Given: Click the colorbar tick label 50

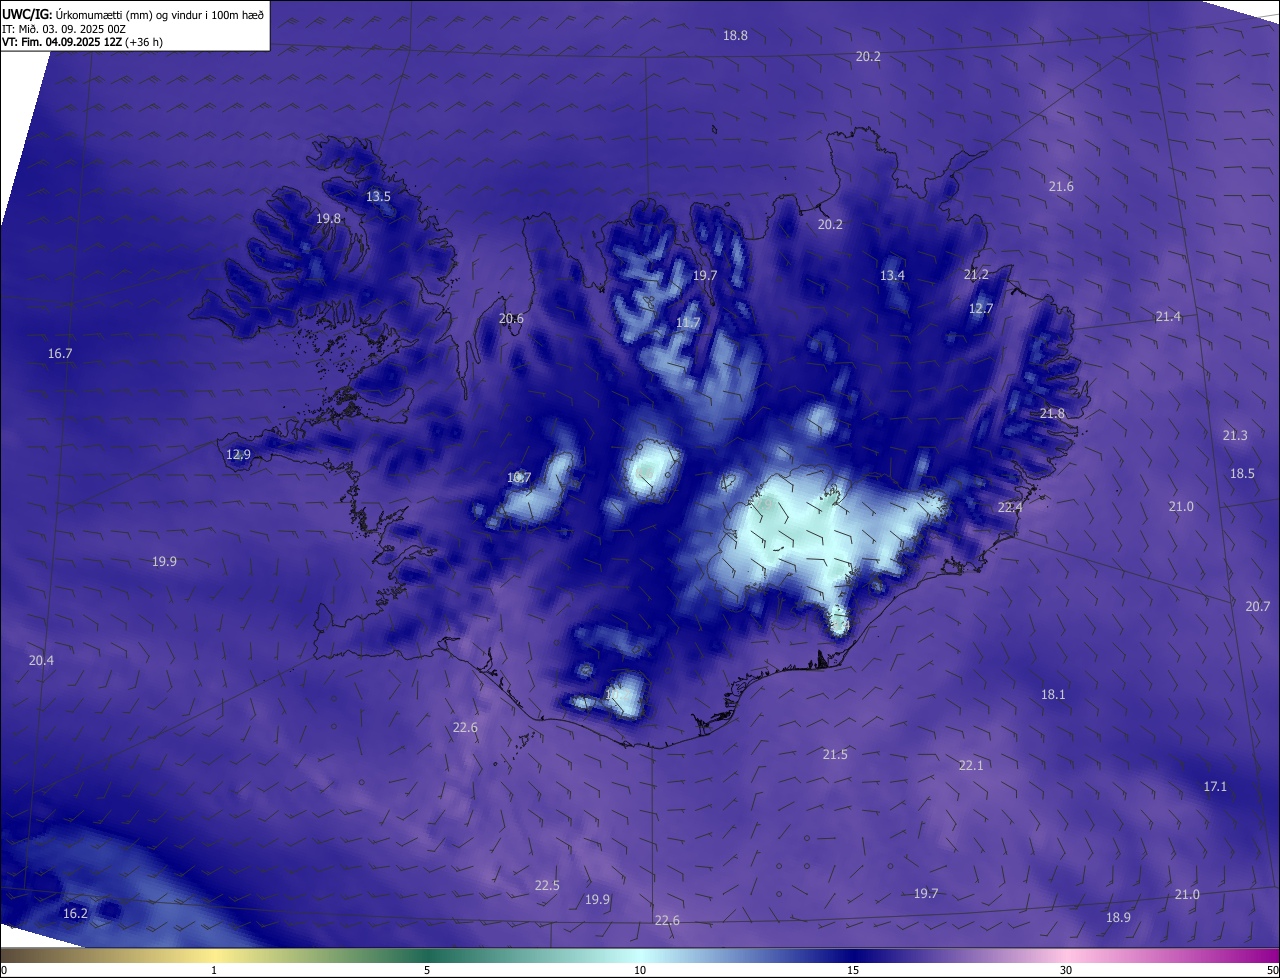Looking at the screenshot, I should [1272, 970].
